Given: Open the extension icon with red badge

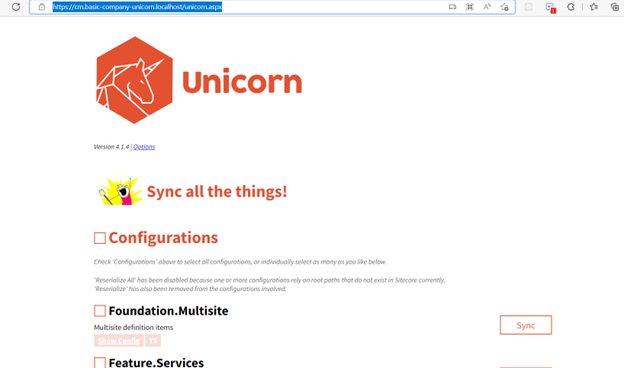Looking at the screenshot, I should point(550,8).
